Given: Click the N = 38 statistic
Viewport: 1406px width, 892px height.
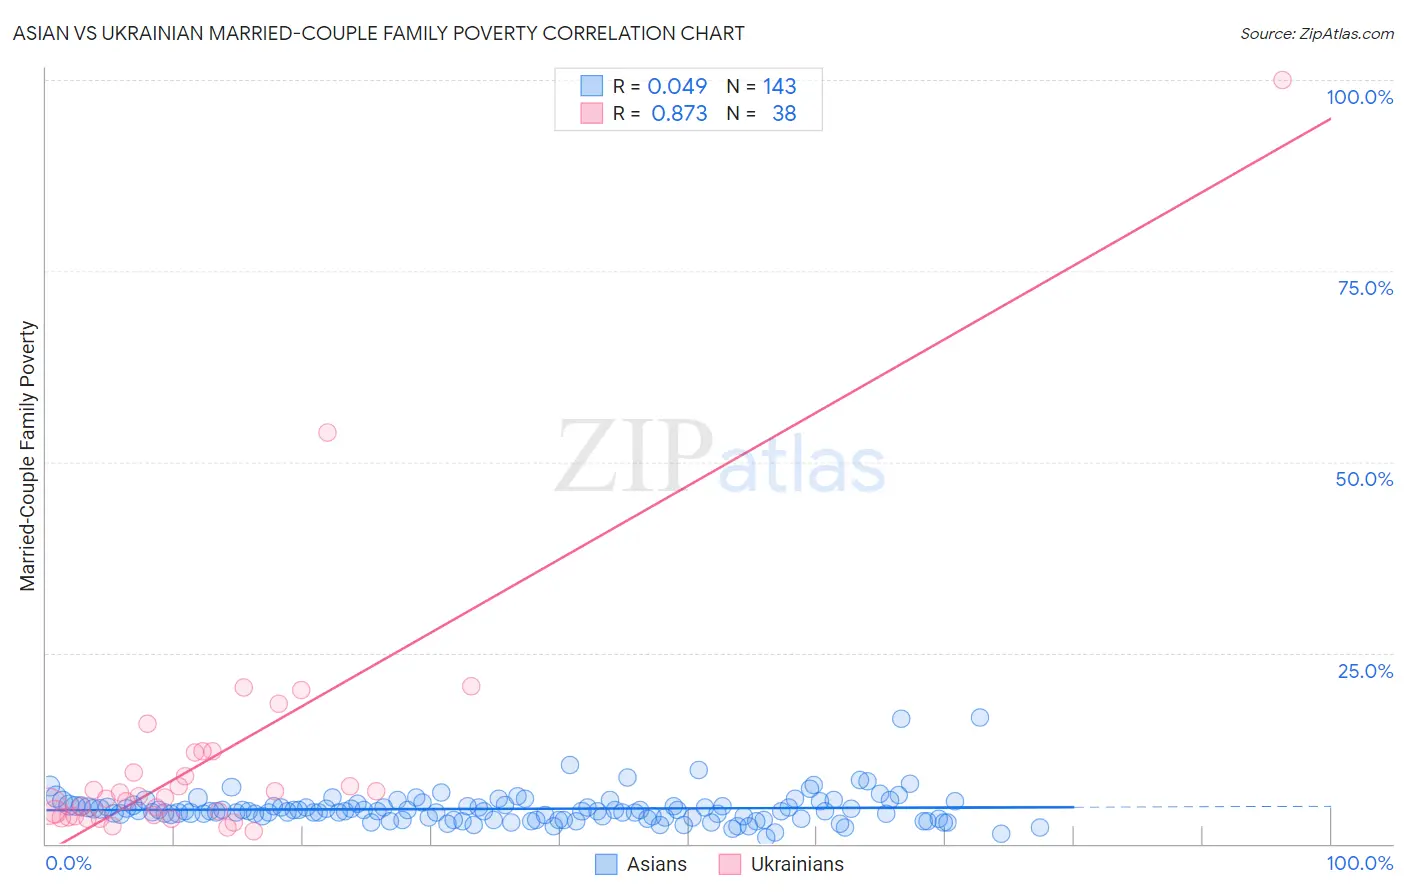Looking at the screenshot, I should pos(762,113).
